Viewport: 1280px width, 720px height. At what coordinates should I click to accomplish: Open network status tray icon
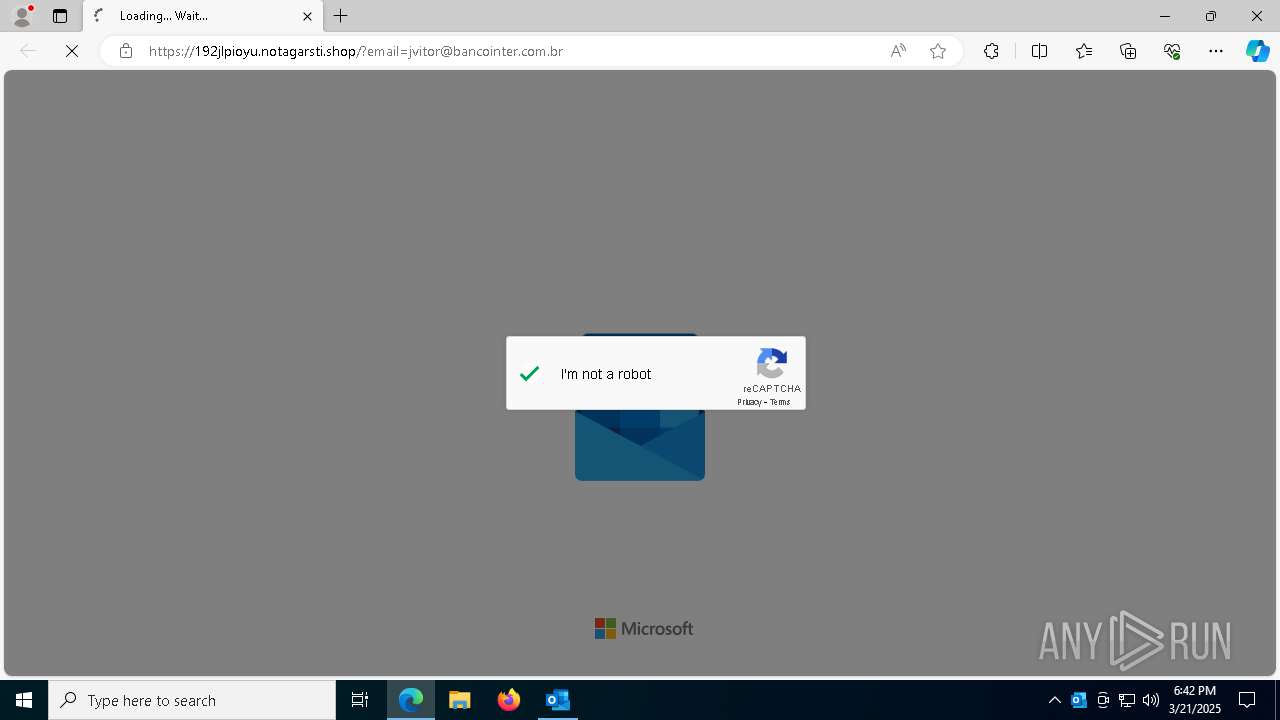(x=1127, y=700)
